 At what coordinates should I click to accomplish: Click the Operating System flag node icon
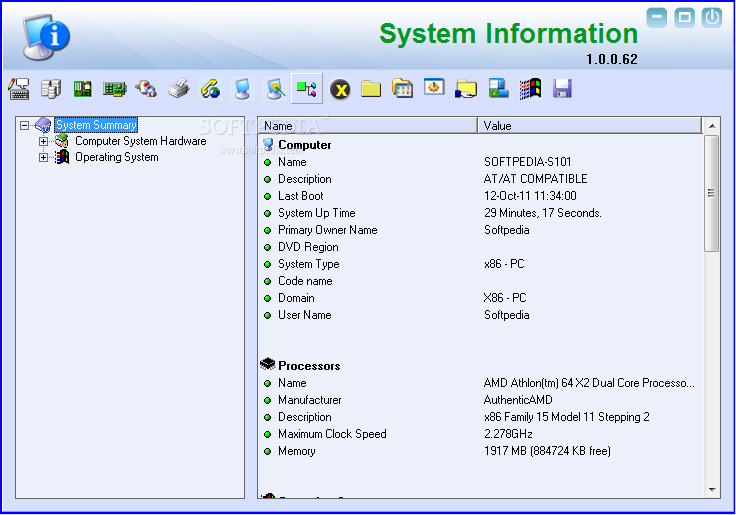pyautogui.click(x=61, y=157)
